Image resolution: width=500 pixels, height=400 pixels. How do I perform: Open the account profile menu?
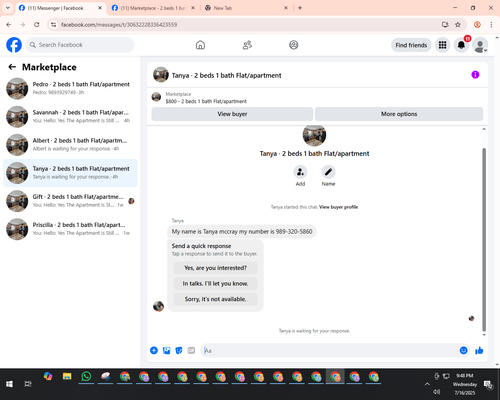(x=480, y=45)
